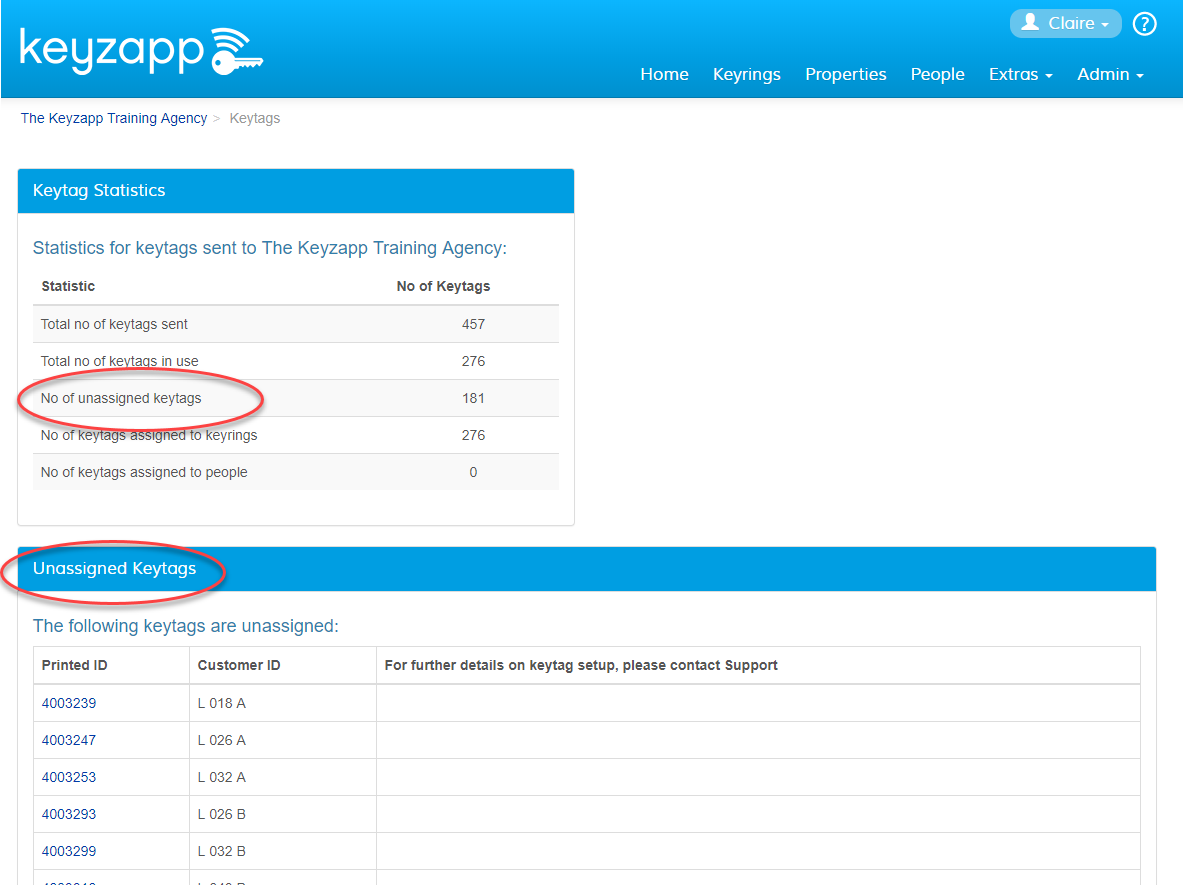Screen dimensions: 1183x885
Task: Select the 'Total no of keytags sent' row label
Action: coord(114,324)
